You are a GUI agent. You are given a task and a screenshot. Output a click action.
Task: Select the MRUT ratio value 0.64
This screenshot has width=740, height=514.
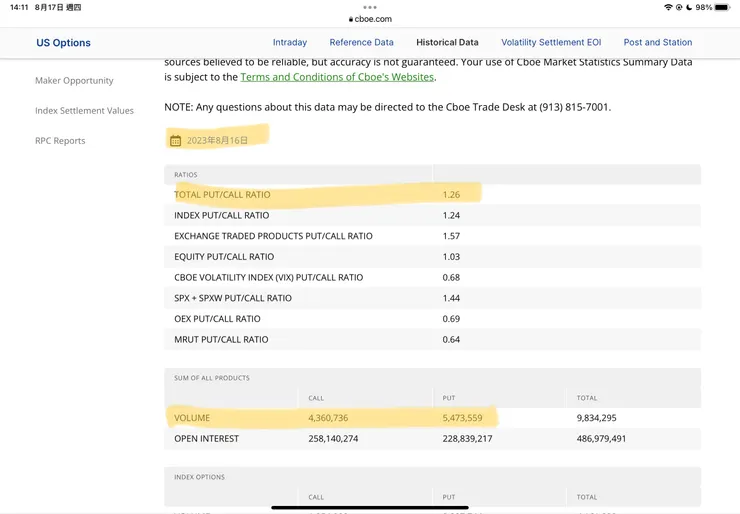451,340
